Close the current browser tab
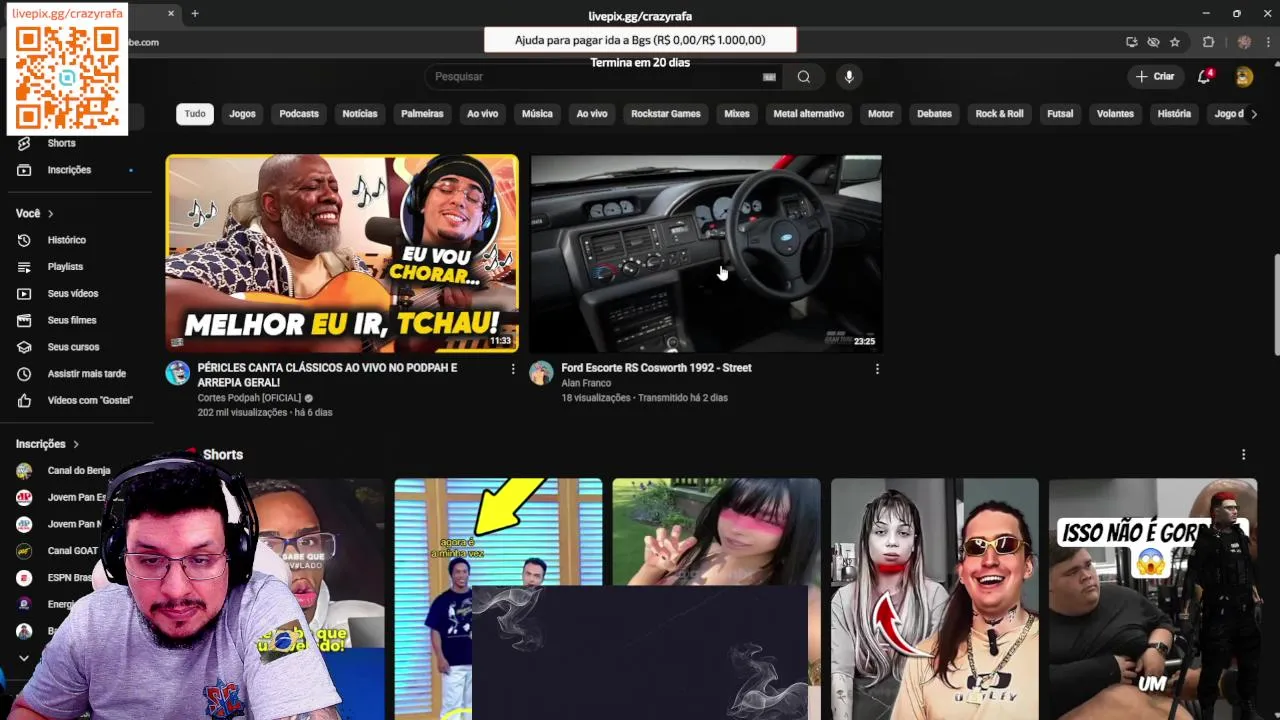The height and width of the screenshot is (720, 1280). tap(171, 14)
